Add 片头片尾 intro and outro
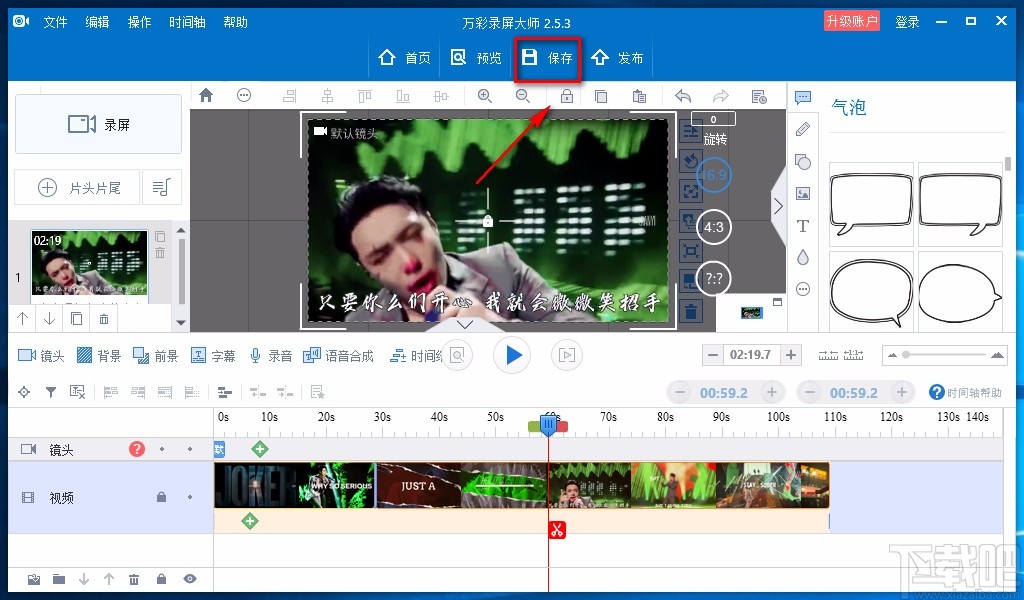 coord(77,188)
